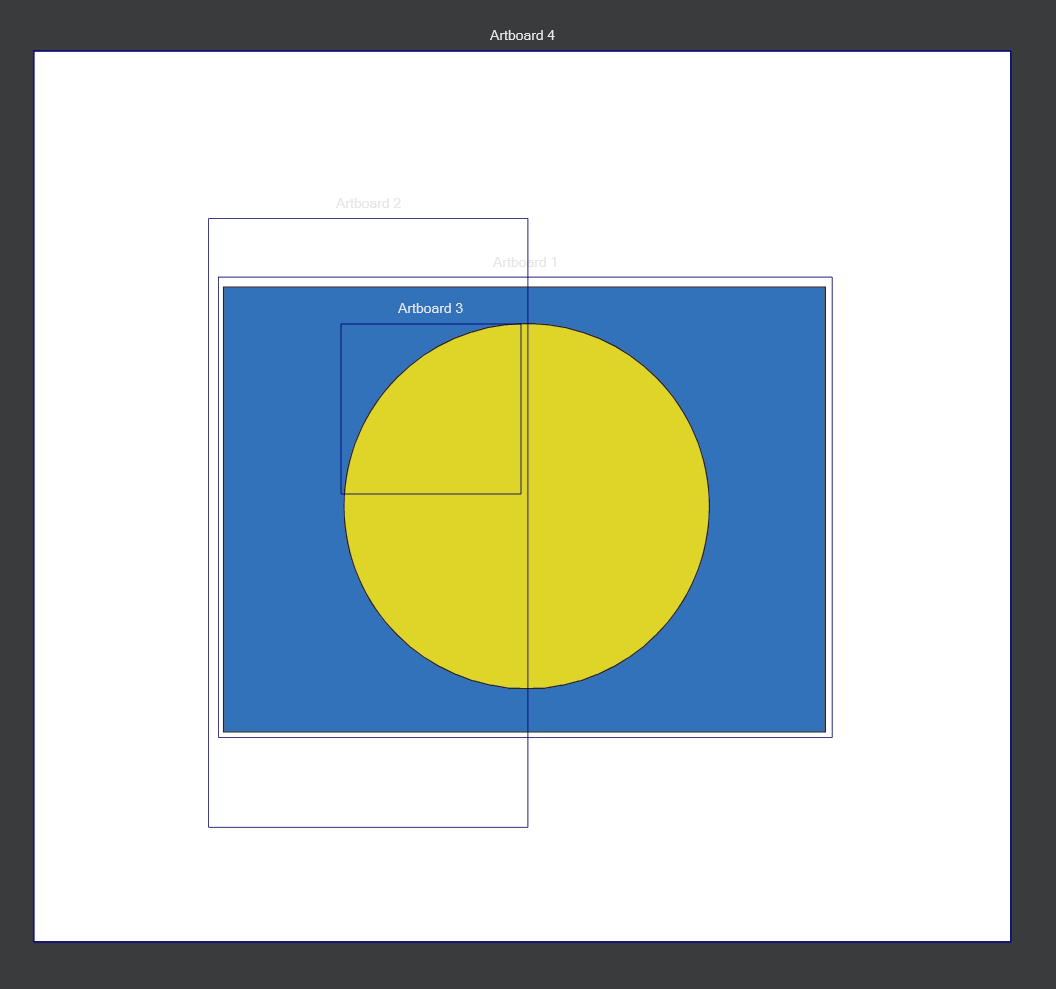
Task: Click the bottom-right corner of the blue rectangle
Action: (x=825, y=732)
